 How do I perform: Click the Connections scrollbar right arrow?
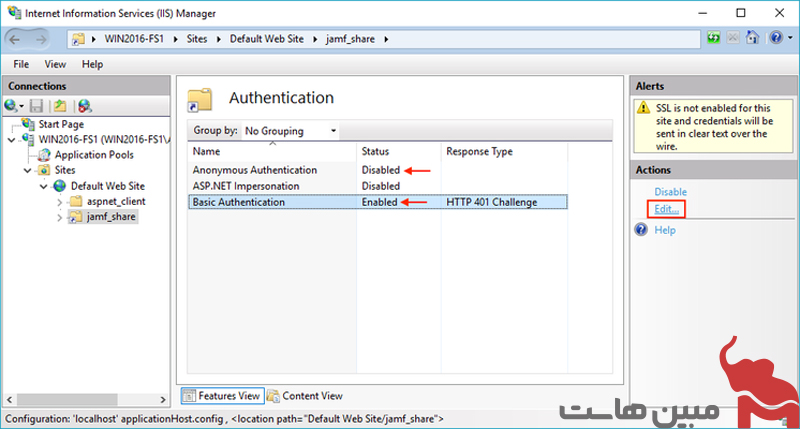[163, 399]
